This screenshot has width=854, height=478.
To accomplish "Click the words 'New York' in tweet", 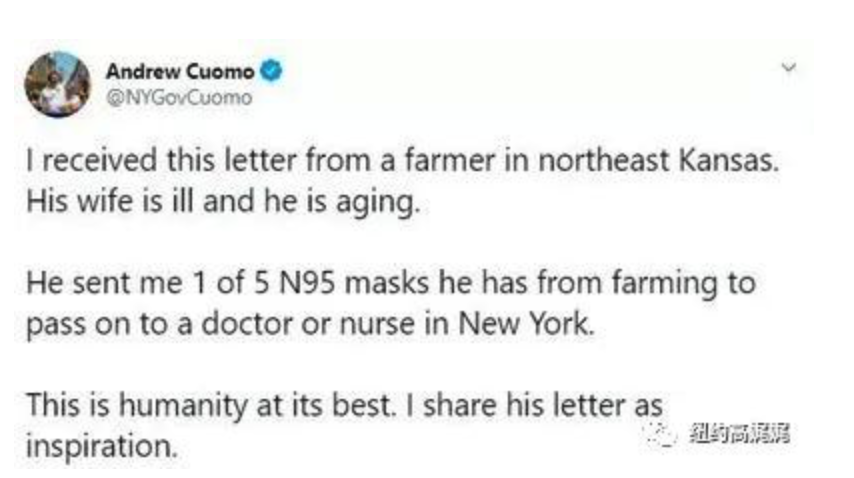I will click(526, 324).
